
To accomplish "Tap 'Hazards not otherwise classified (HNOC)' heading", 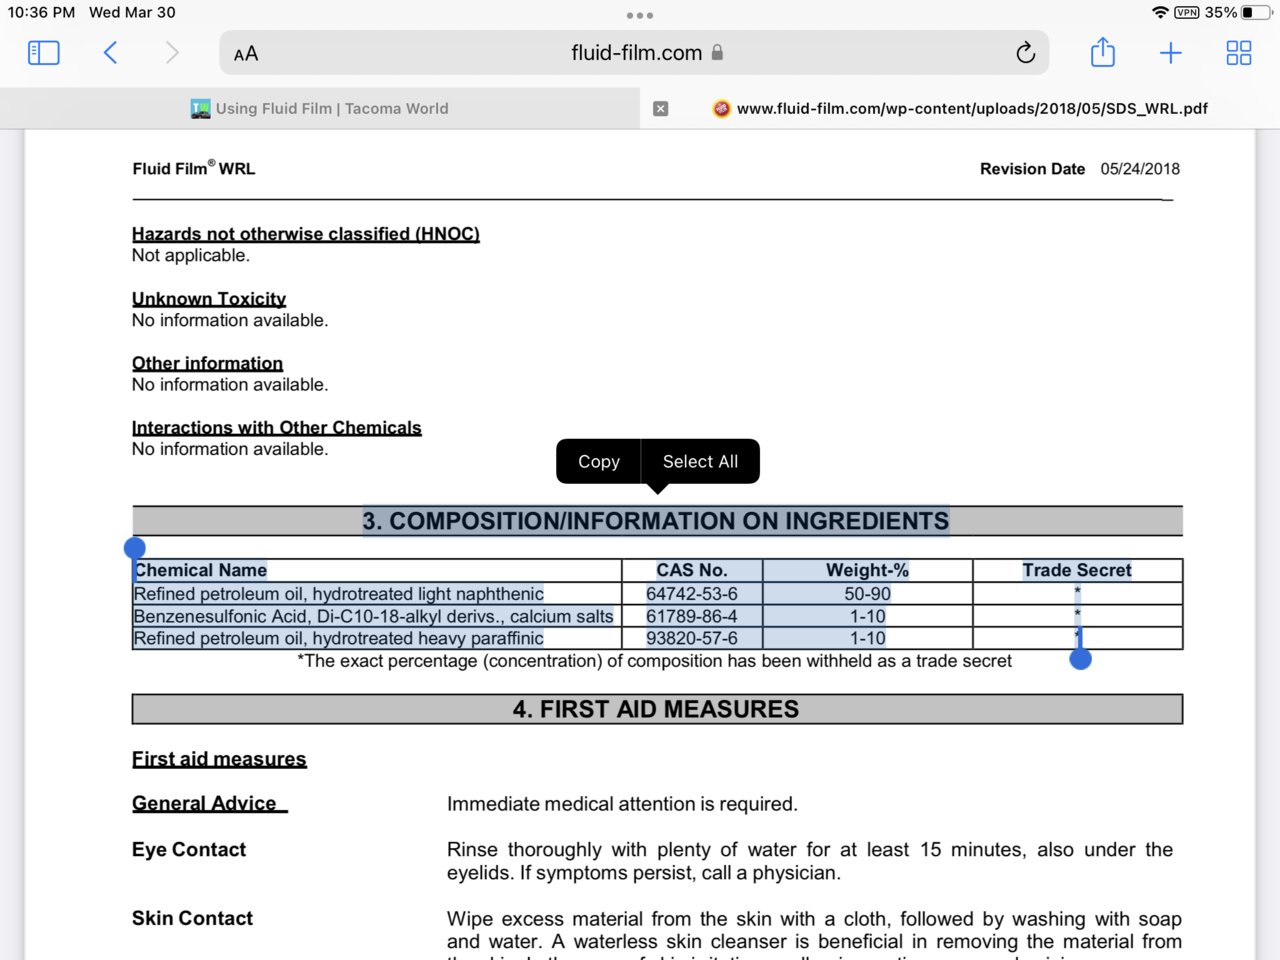I will click(306, 234).
